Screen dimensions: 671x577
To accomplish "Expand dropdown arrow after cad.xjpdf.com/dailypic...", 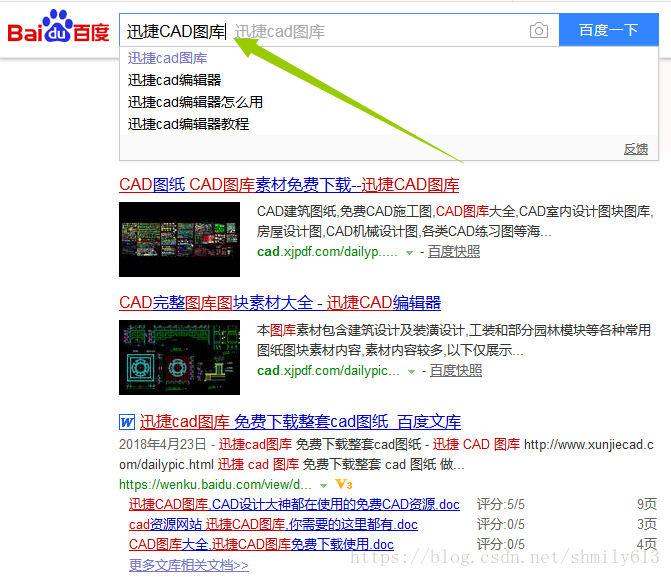I will pyautogui.click(x=411, y=372).
